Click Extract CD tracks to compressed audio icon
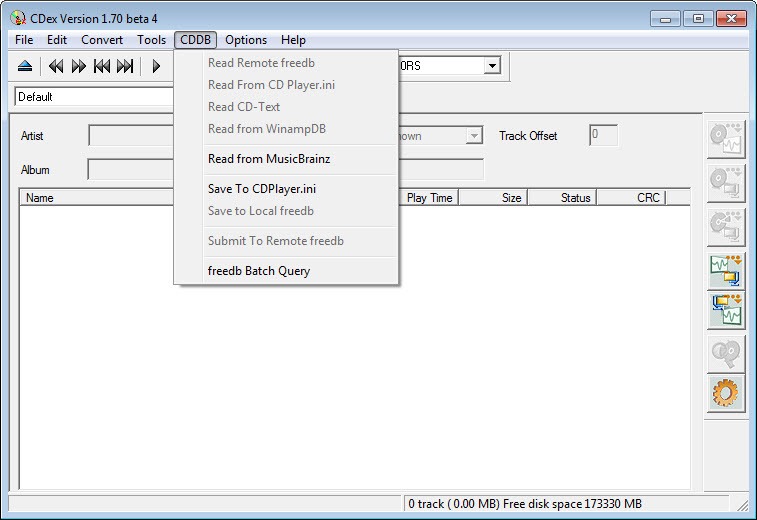This screenshot has height=520, width=757. coord(726,183)
